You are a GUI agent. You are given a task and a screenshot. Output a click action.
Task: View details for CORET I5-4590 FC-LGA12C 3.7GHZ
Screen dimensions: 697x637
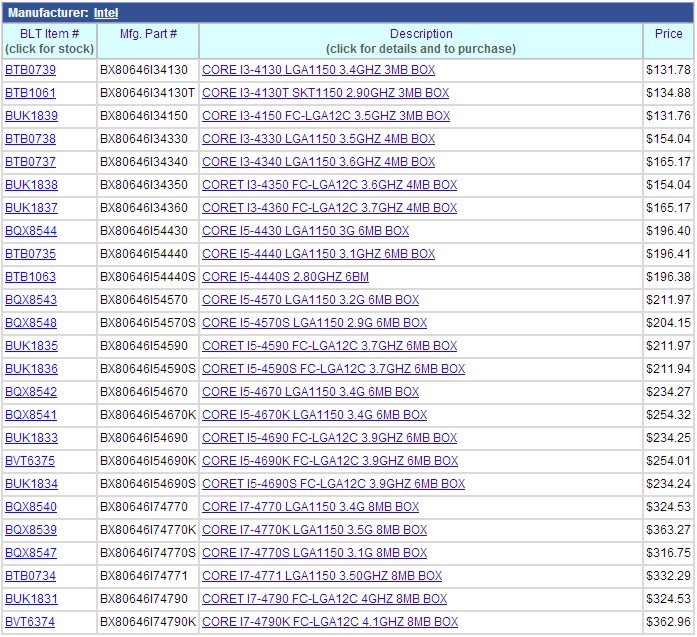pyautogui.click(x=329, y=346)
